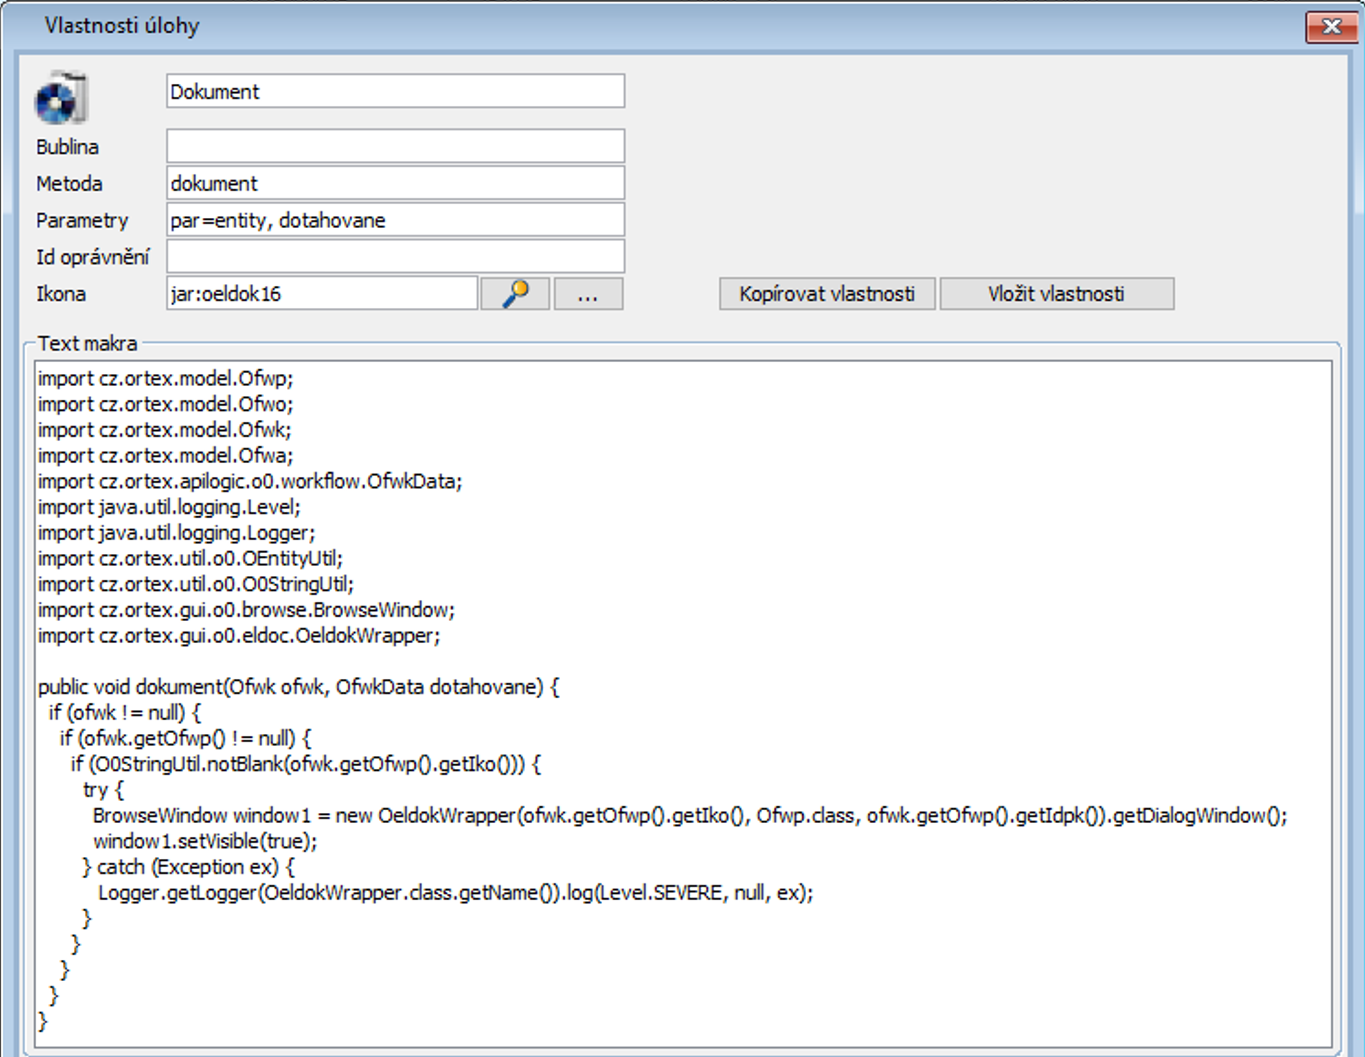This screenshot has height=1057, width=1365.
Task: Open icon browser with the ellipsis button
Action: 588,294
